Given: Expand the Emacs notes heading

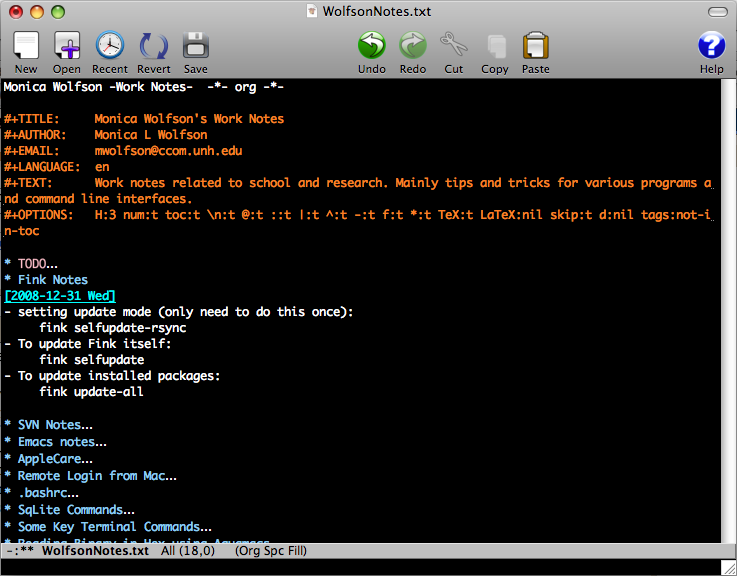Looking at the screenshot, I should pyautogui.click(x=55, y=442).
